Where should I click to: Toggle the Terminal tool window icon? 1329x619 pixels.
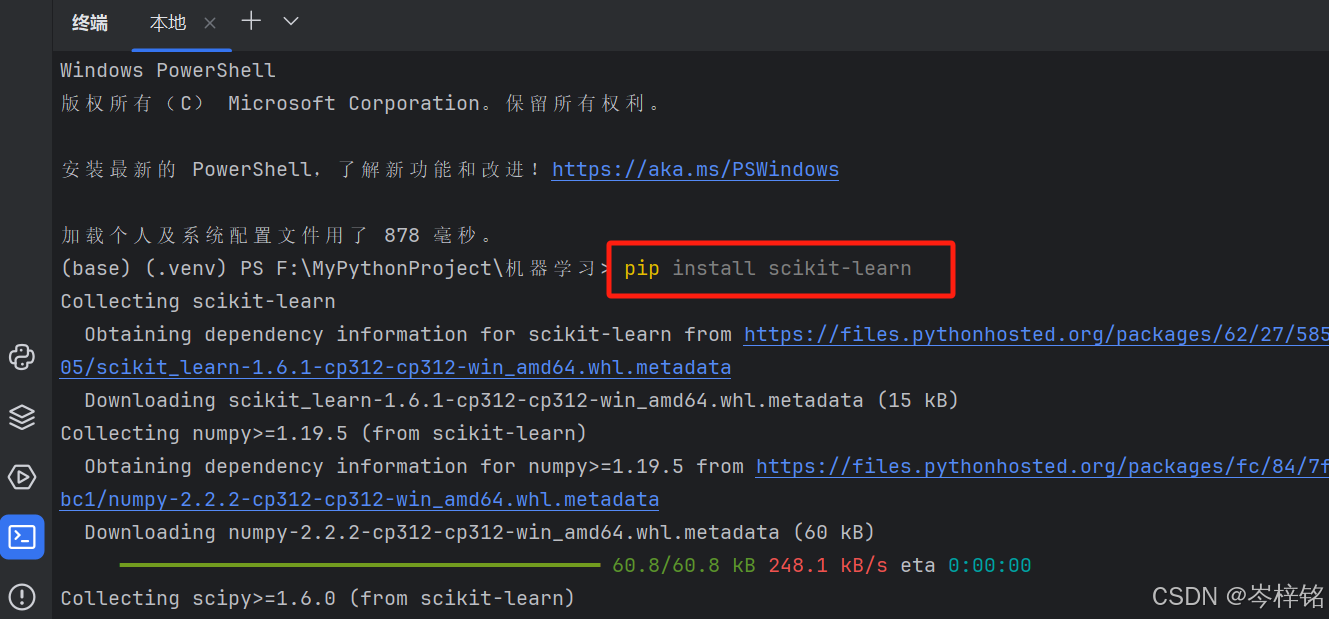[x=22, y=537]
